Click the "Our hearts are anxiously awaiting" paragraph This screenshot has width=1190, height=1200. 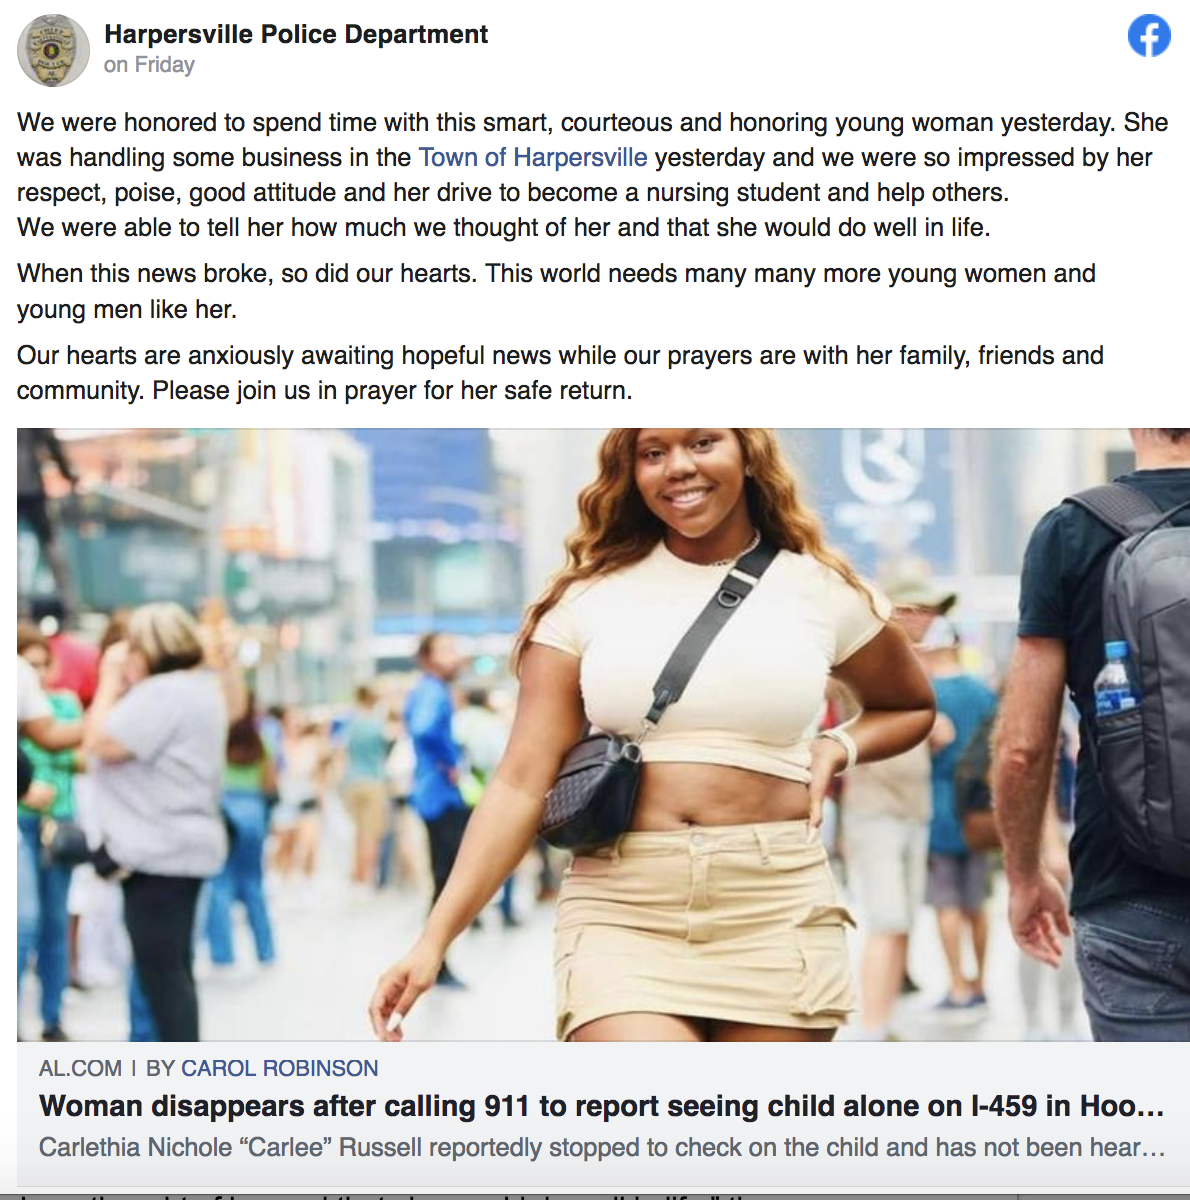click(560, 373)
